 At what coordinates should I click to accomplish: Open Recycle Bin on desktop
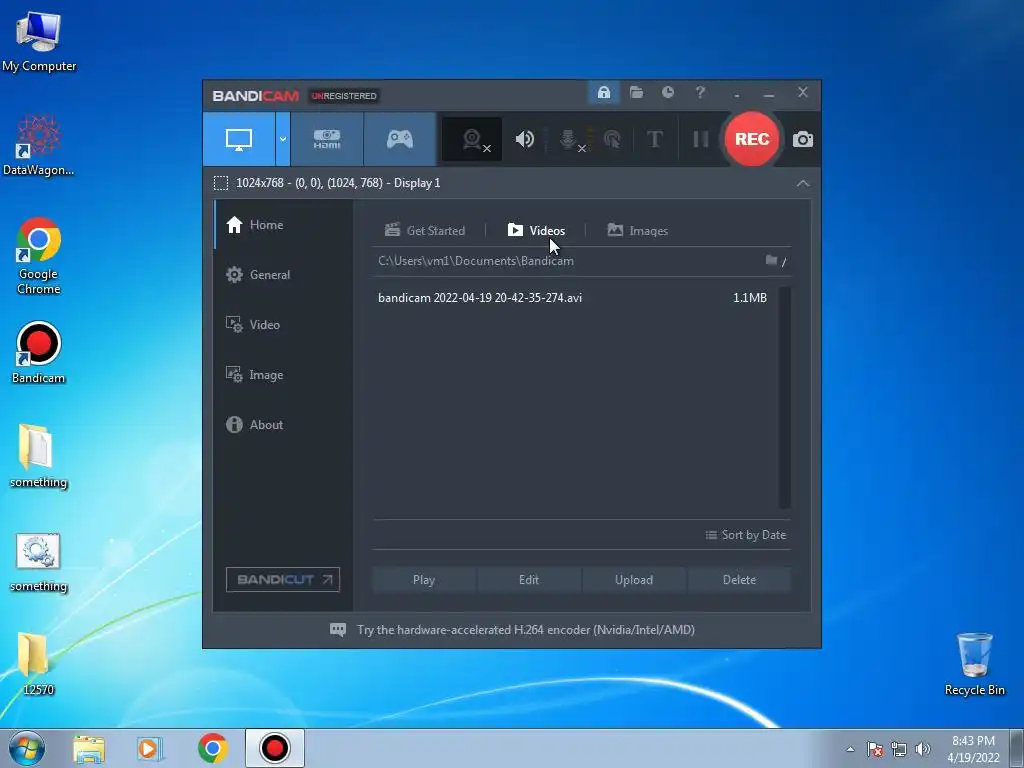(x=974, y=664)
